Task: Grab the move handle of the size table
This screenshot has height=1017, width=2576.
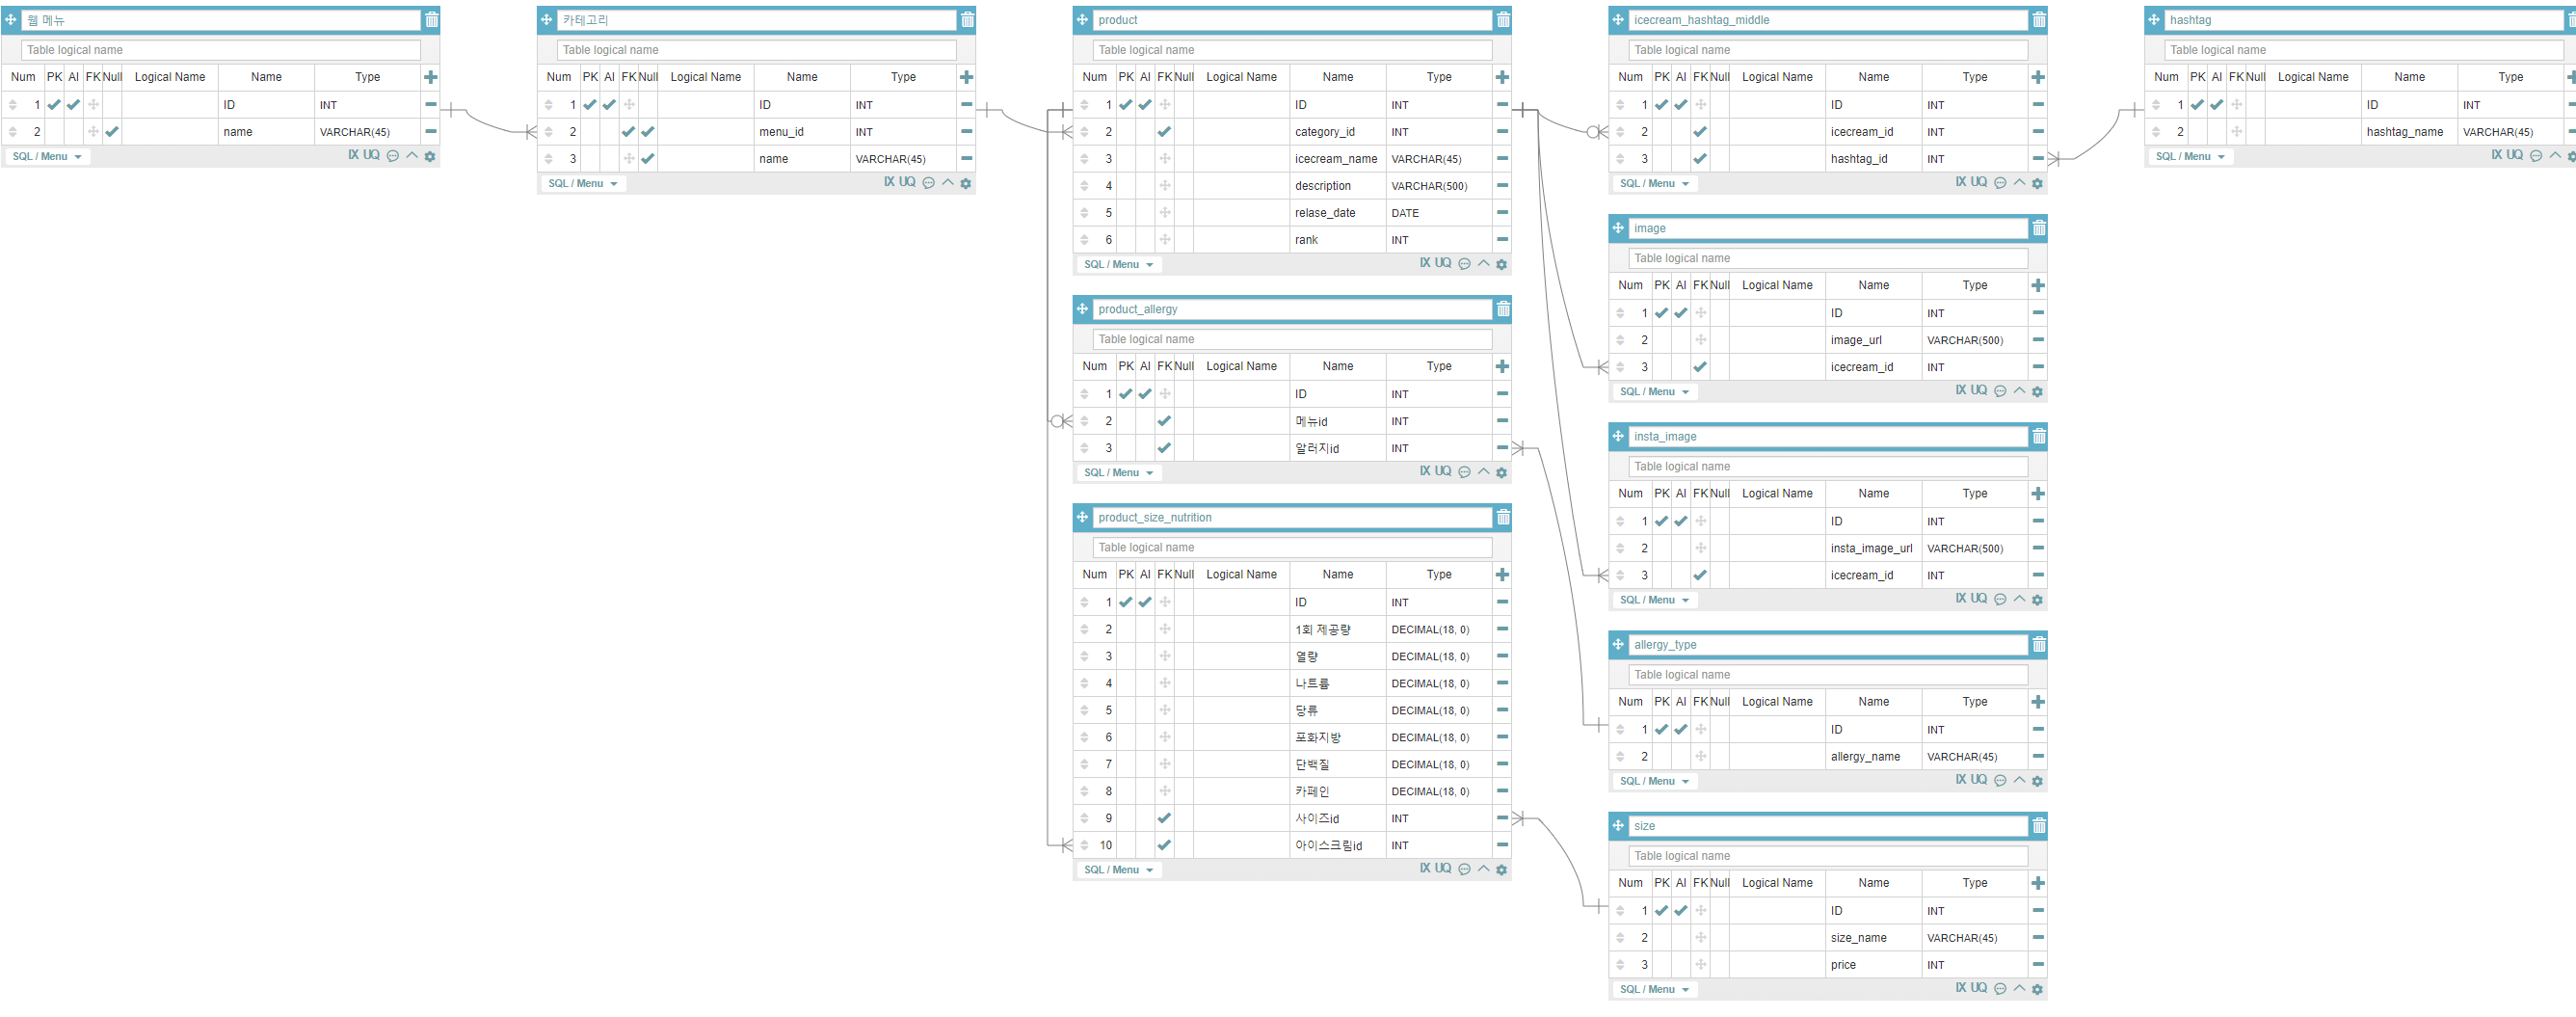Action: (1618, 825)
